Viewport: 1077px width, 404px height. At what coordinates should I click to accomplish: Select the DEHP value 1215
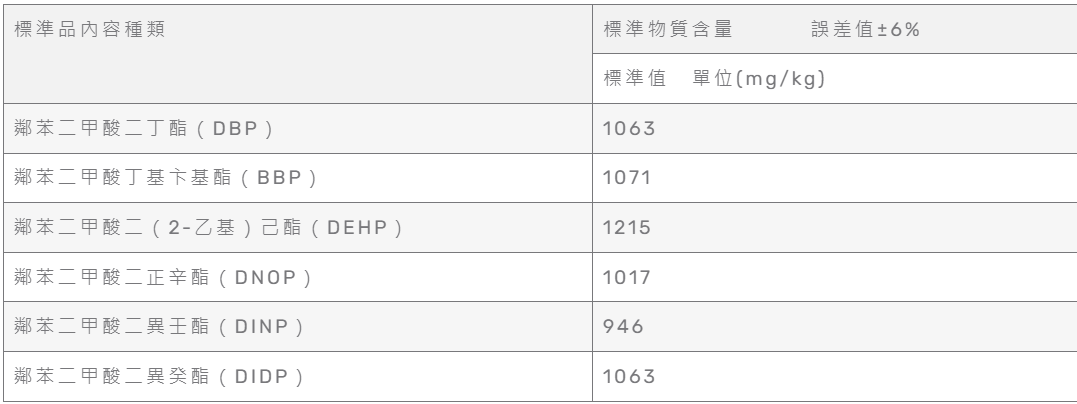(x=626, y=227)
